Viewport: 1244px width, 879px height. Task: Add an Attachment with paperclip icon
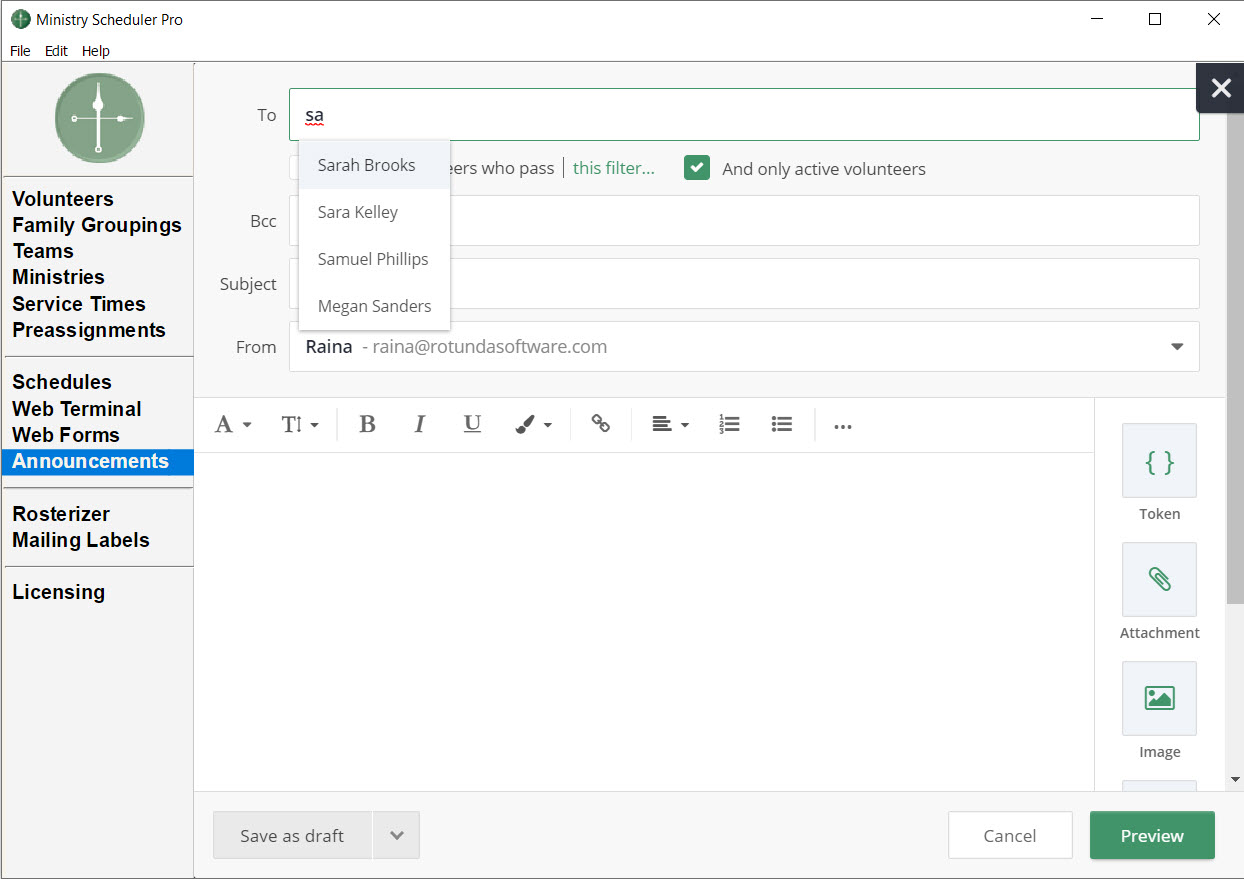pyautogui.click(x=1159, y=580)
